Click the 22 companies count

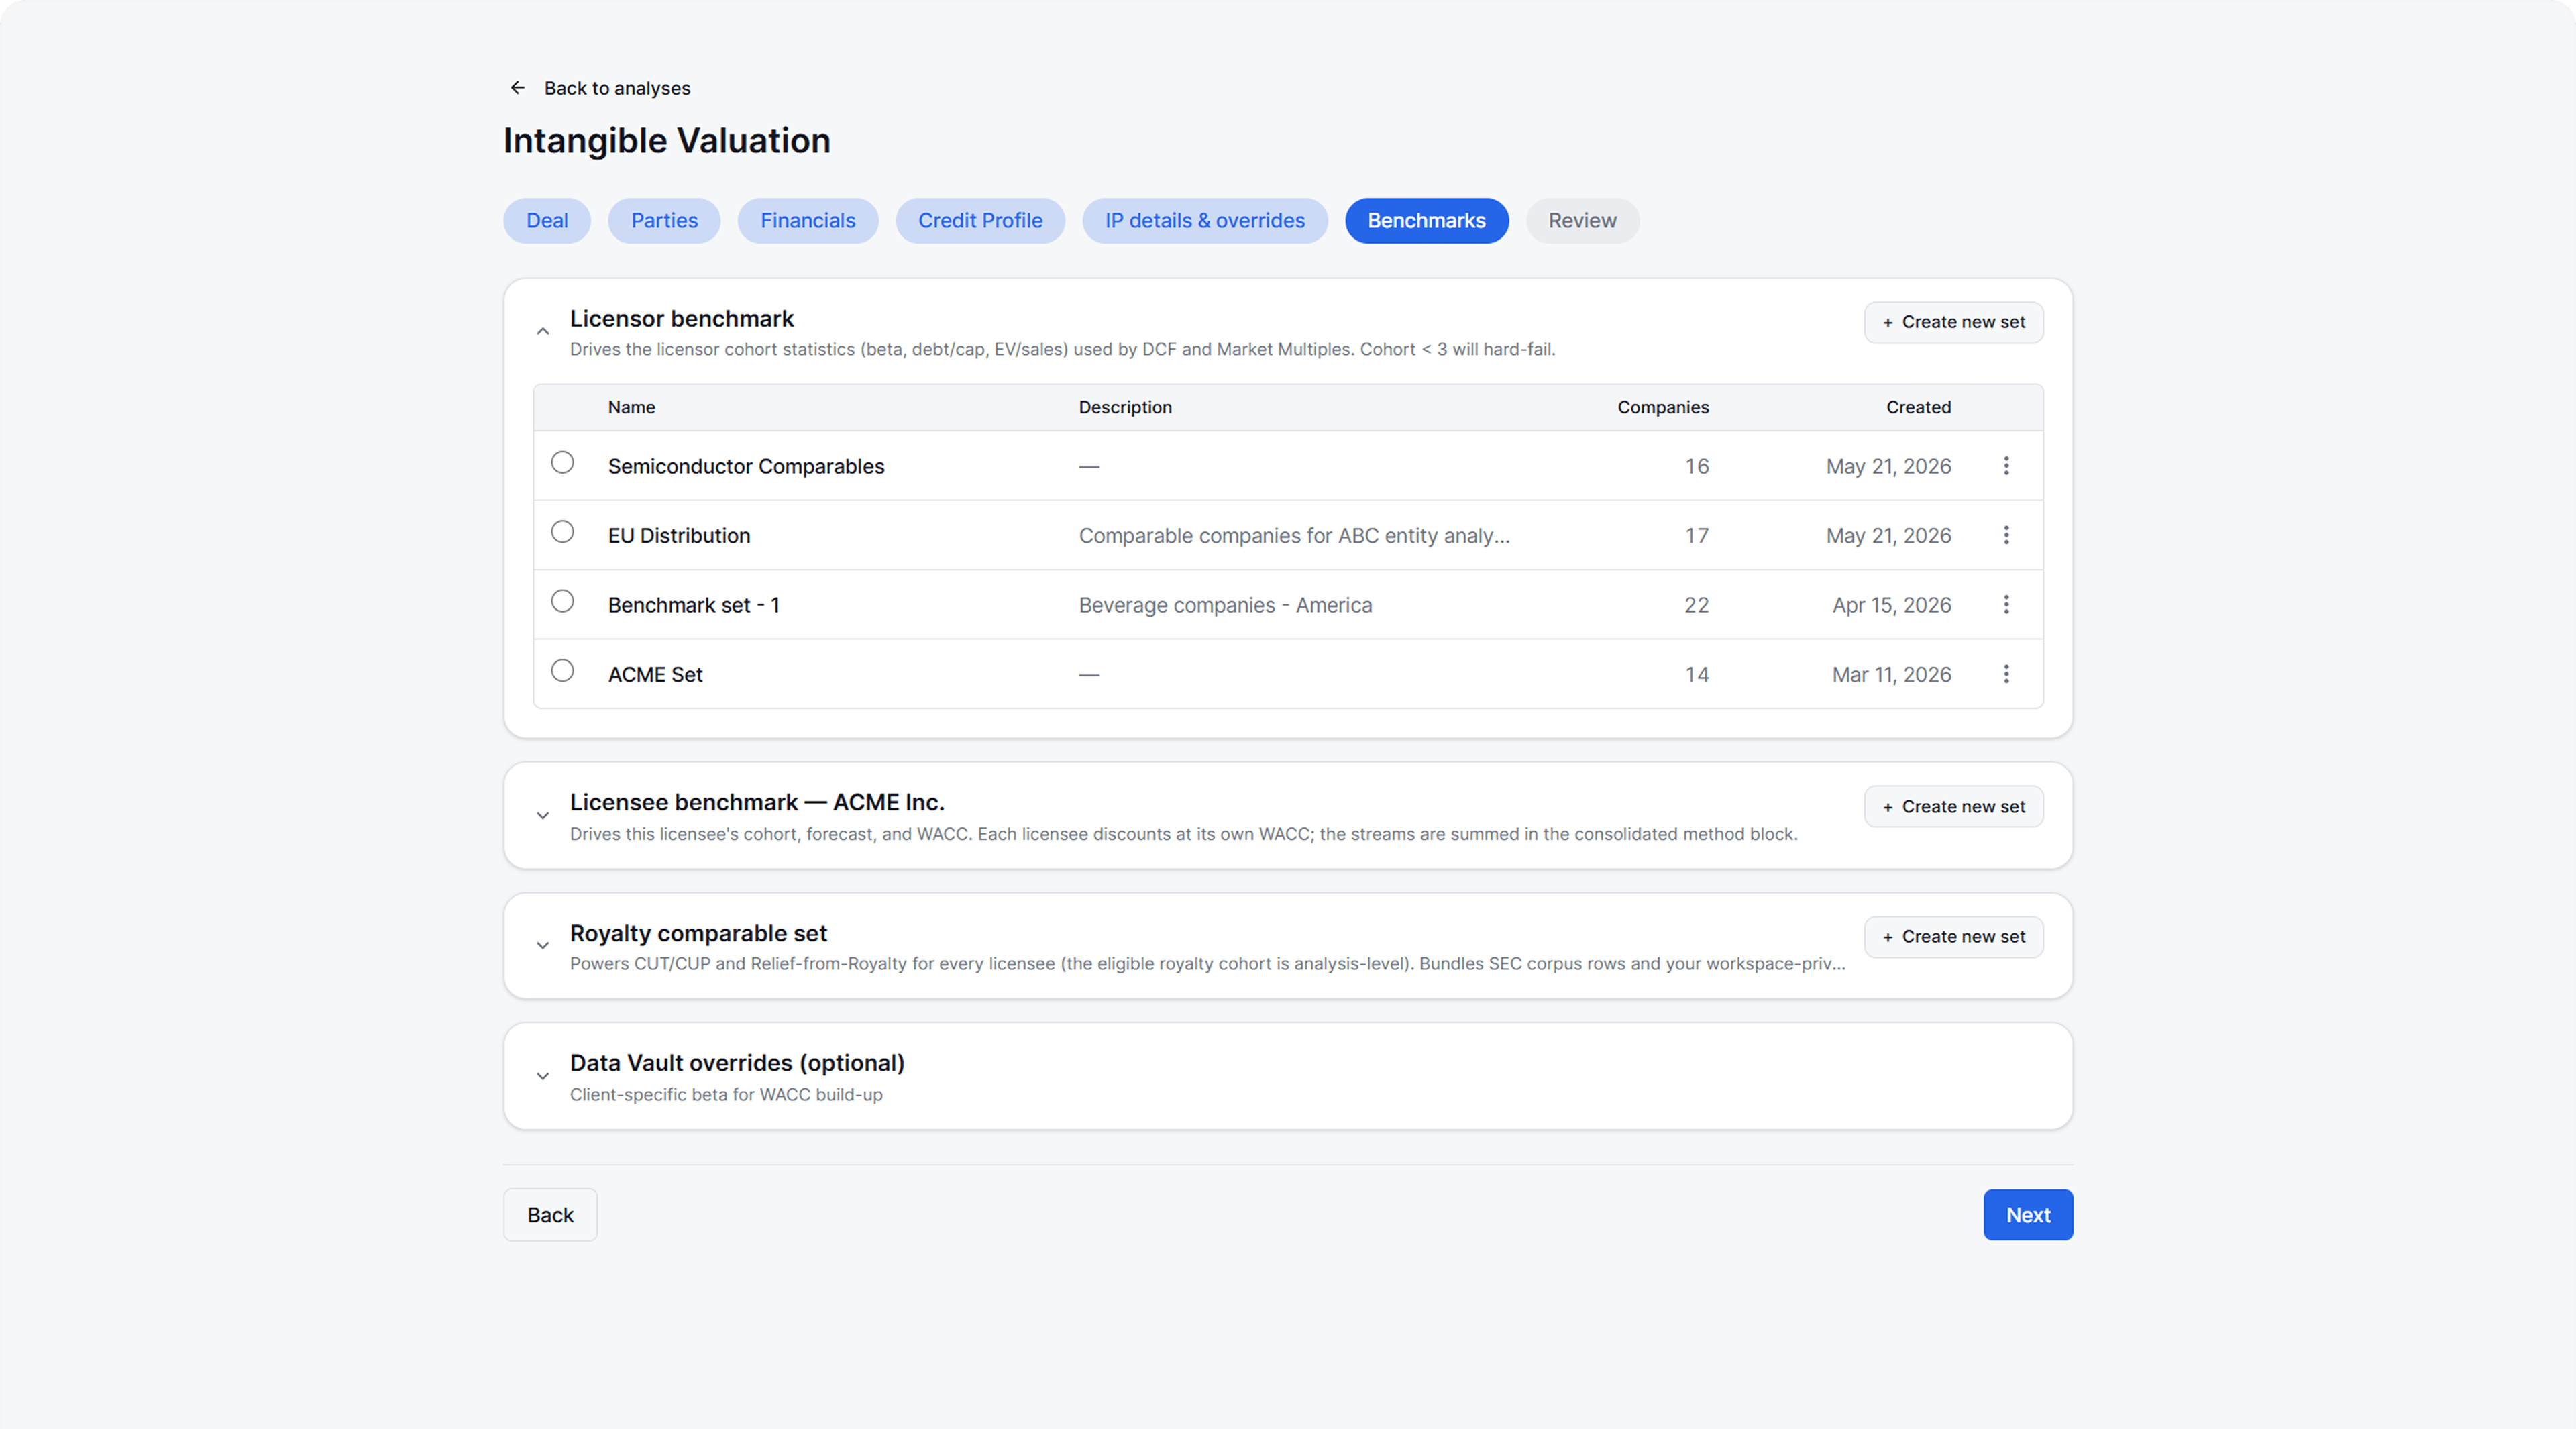tap(1696, 606)
